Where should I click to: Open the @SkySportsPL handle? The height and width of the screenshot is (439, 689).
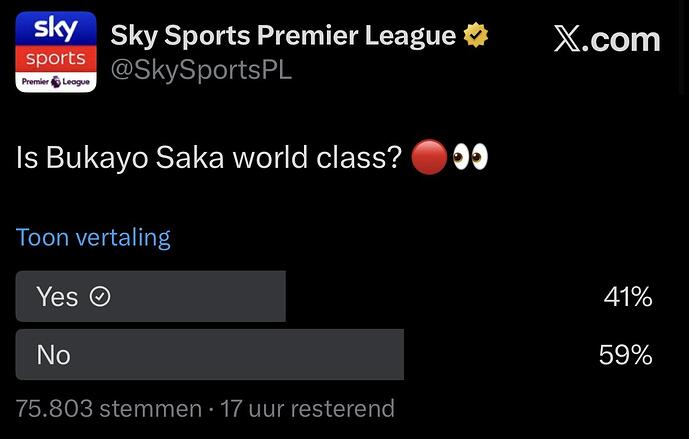point(201,71)
